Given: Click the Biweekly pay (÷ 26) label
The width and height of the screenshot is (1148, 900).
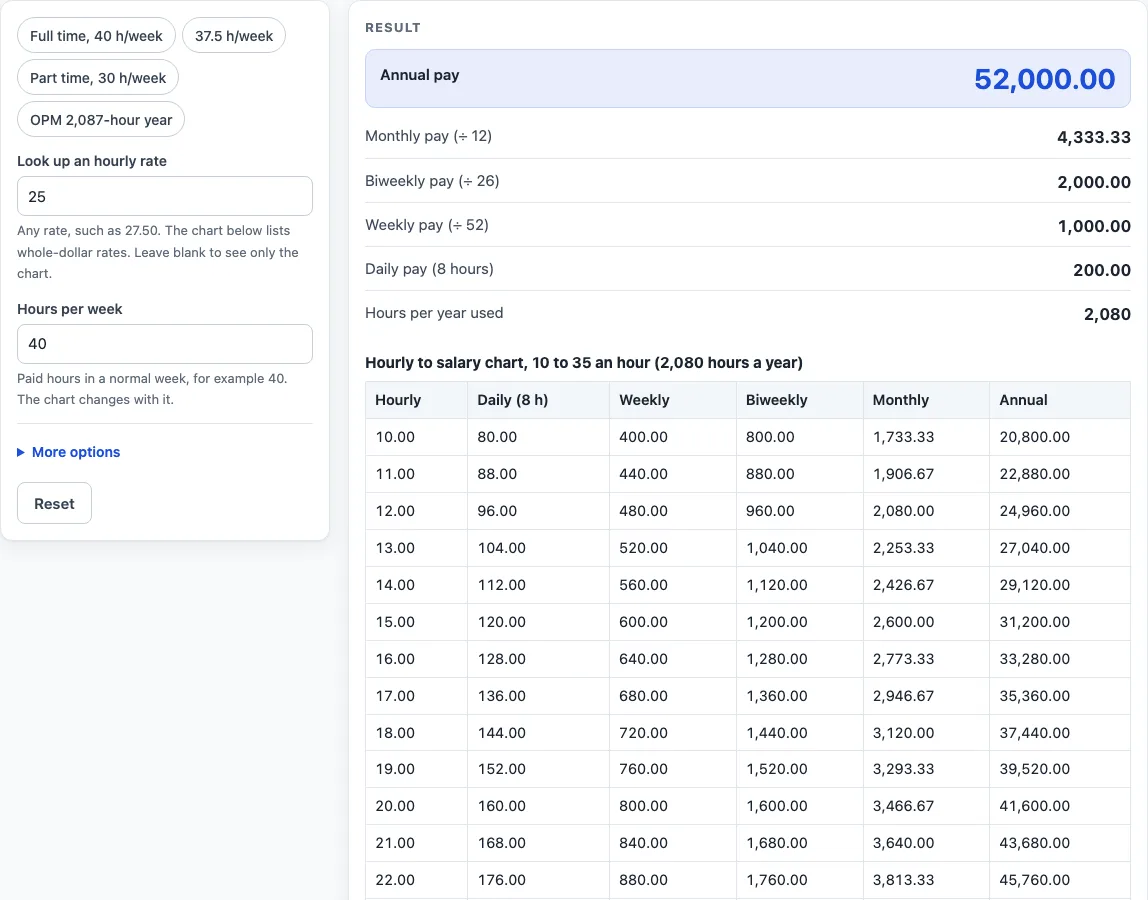Looking at the screenshot, I should [432, 181].
